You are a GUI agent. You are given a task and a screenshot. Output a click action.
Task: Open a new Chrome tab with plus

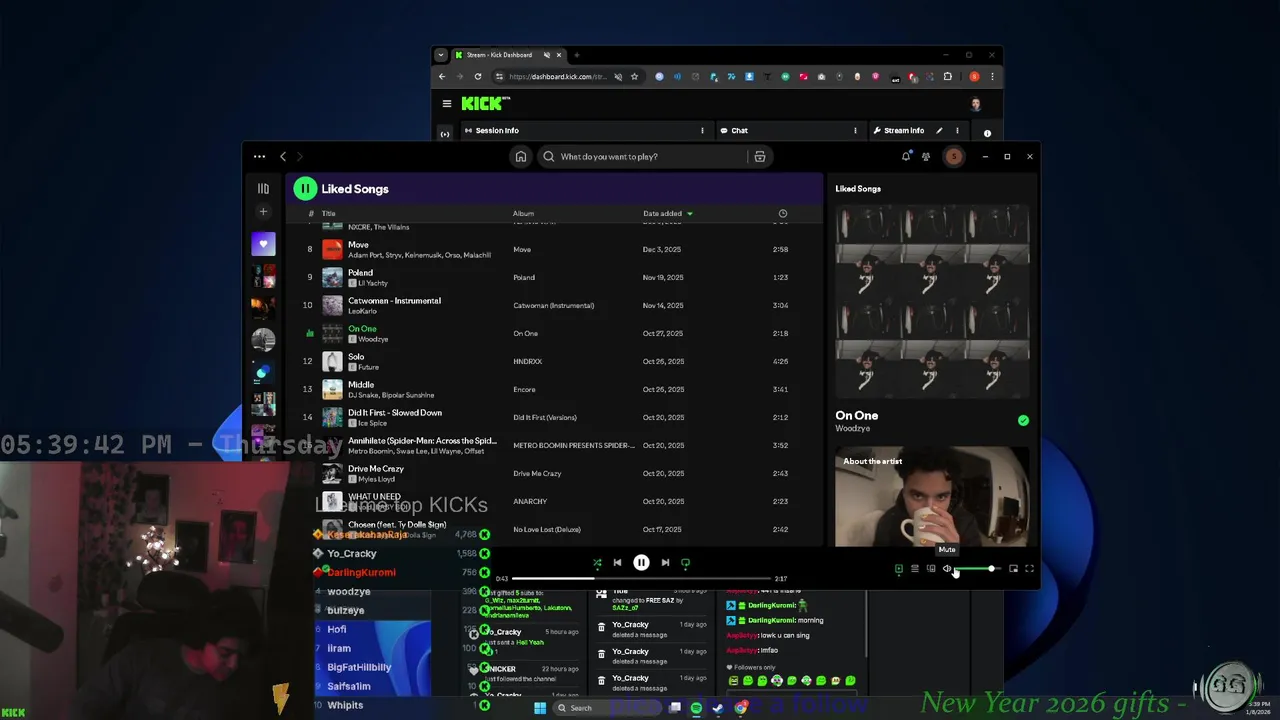point(577,55)
